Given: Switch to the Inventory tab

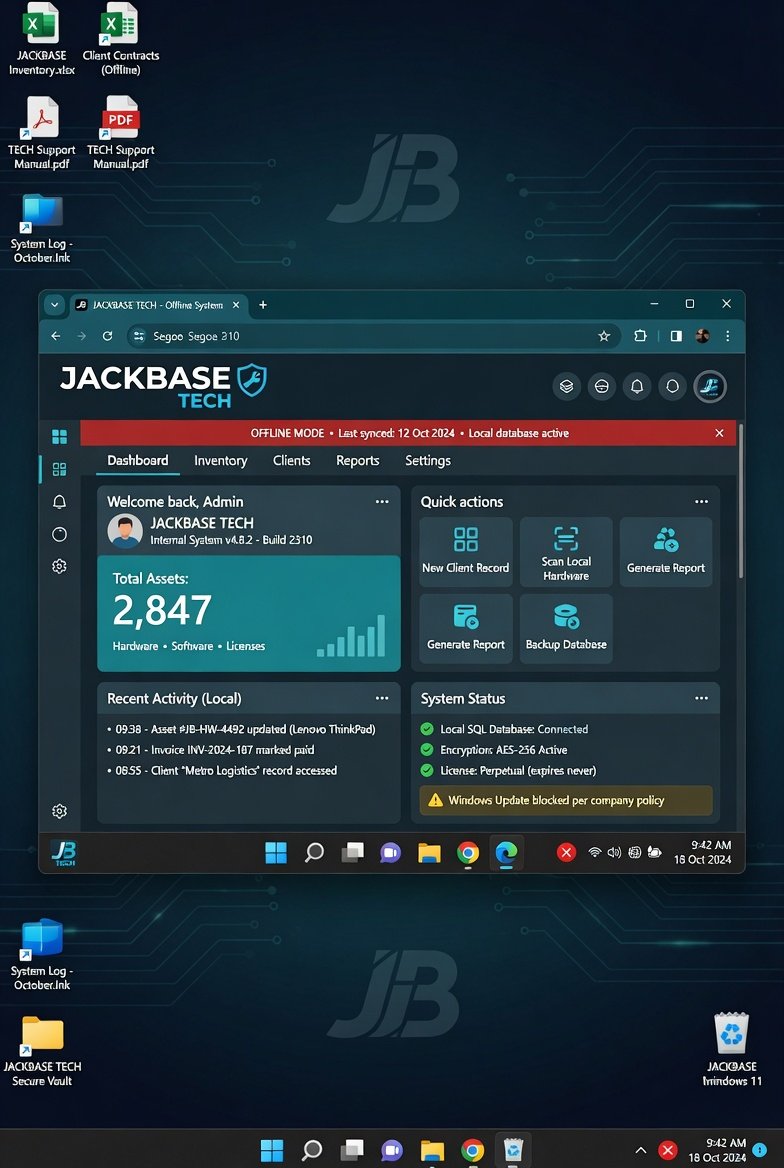Looking at the screenshot, I should click(x=221, y=460).
